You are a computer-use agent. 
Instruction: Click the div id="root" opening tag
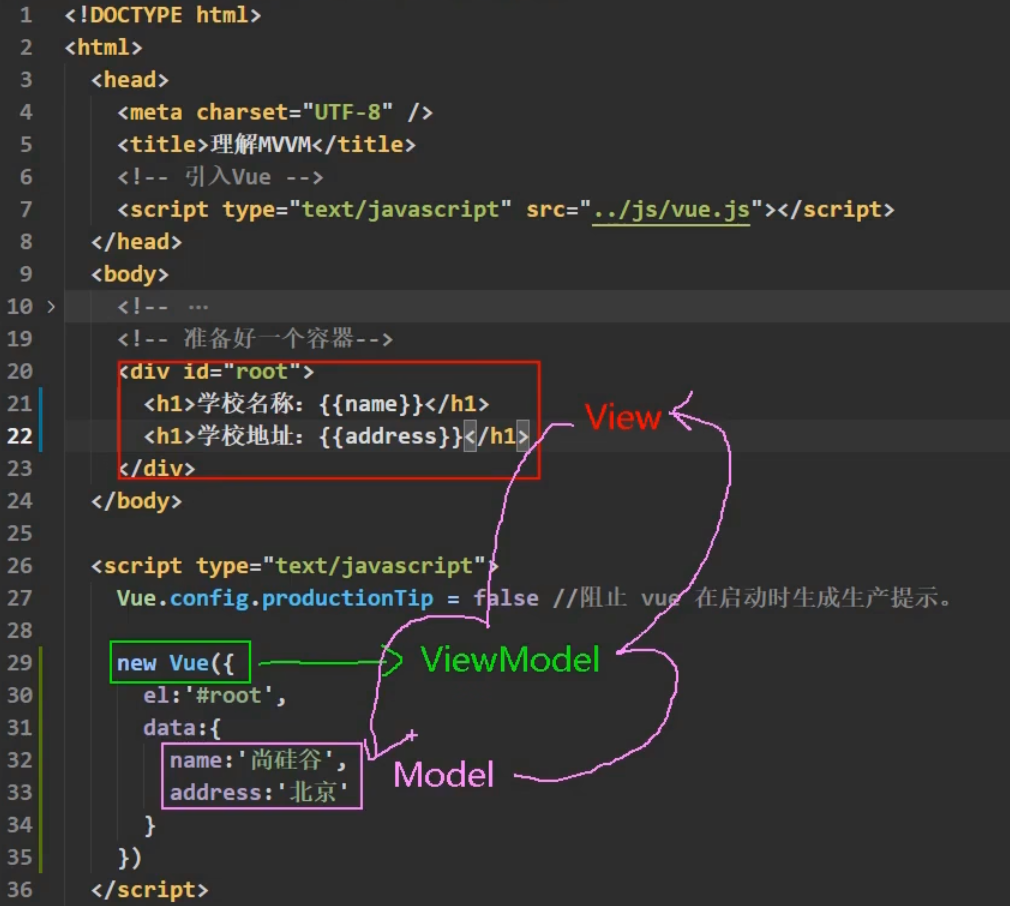point(216,372)
